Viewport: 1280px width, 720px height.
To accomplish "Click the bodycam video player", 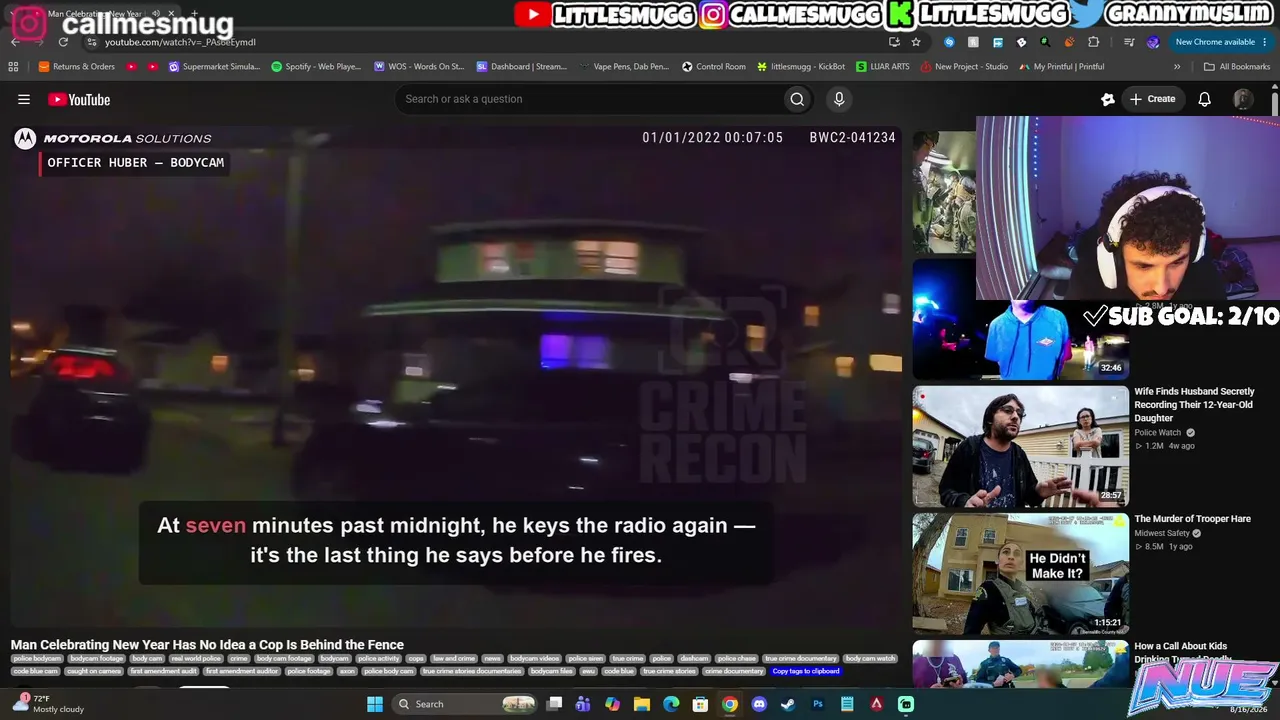I will [456, 376].
